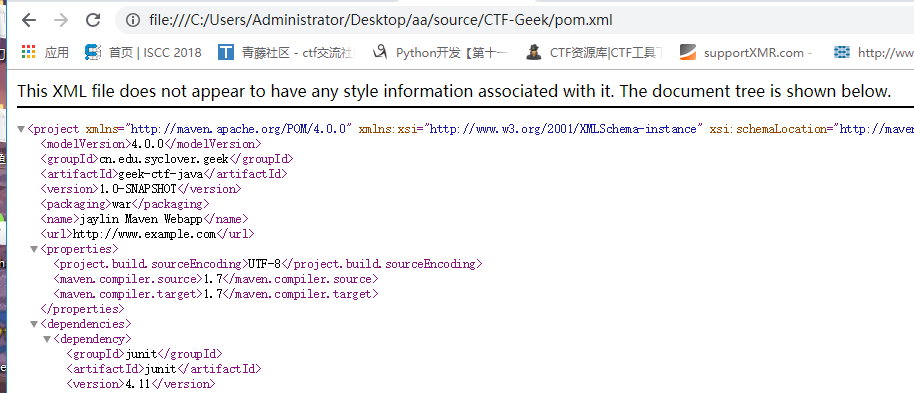The height and width of the screenshot is (393, 914).
Task: Click the packaging war line
Action: click(x=125, y=204)
